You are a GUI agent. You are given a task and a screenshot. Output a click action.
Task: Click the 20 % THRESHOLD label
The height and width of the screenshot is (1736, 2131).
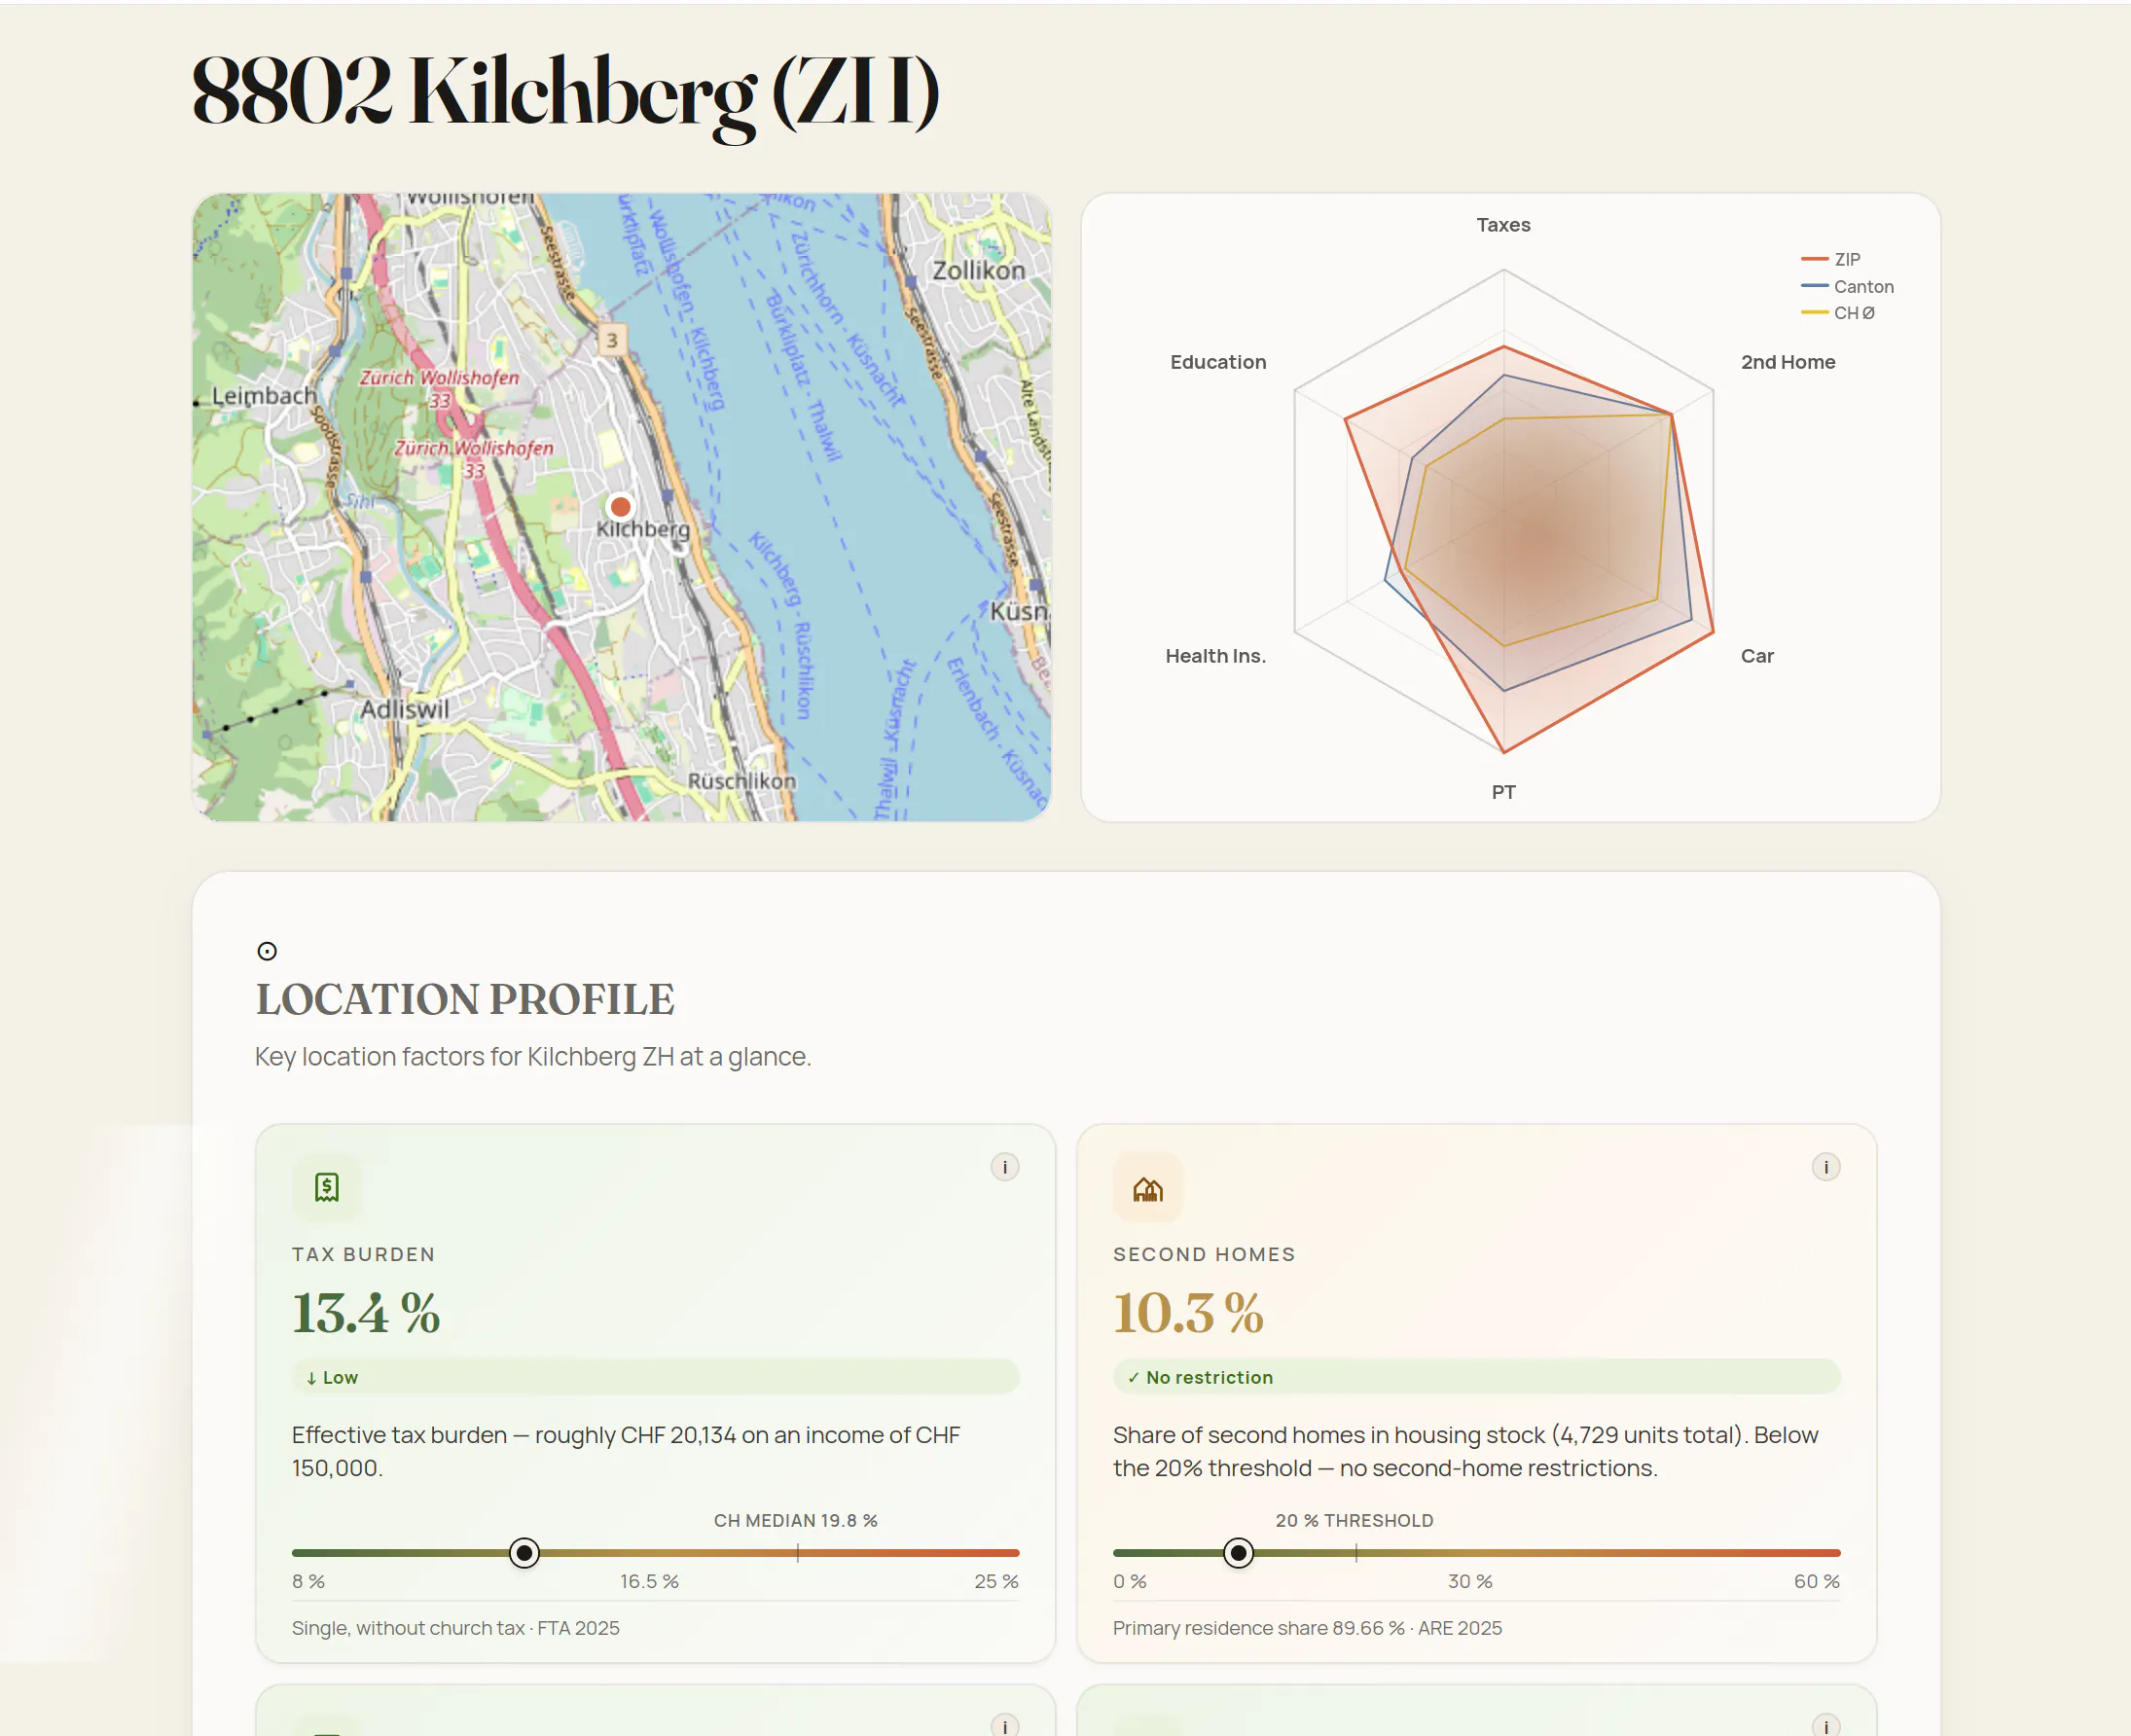point(1354,1520)
